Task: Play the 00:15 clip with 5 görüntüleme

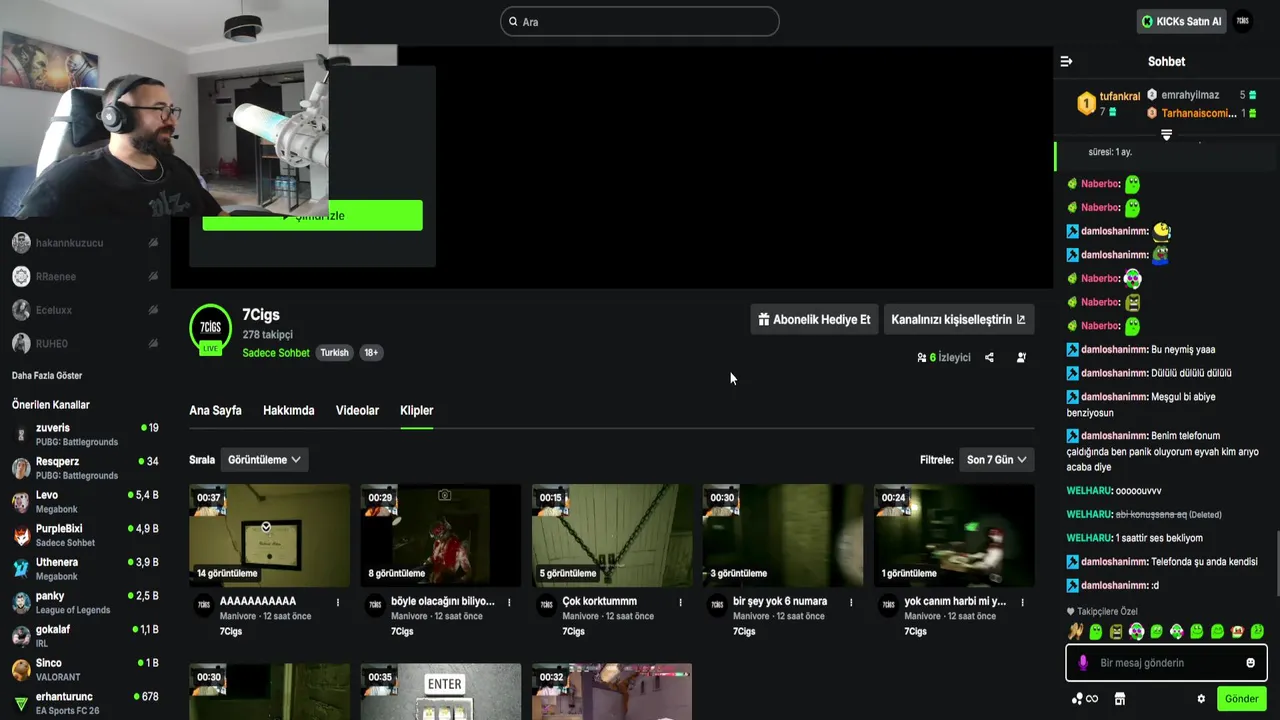Action: [x=612, y=536]
